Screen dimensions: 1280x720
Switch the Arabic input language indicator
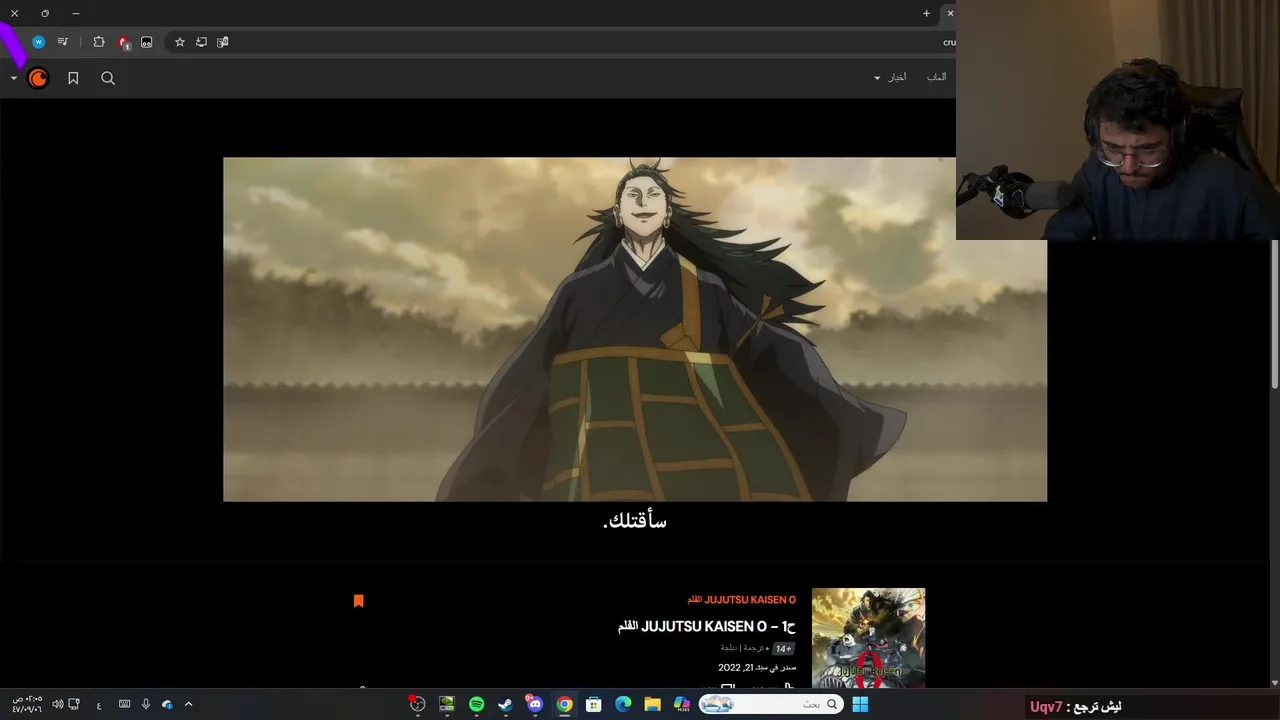click(99, 705)
